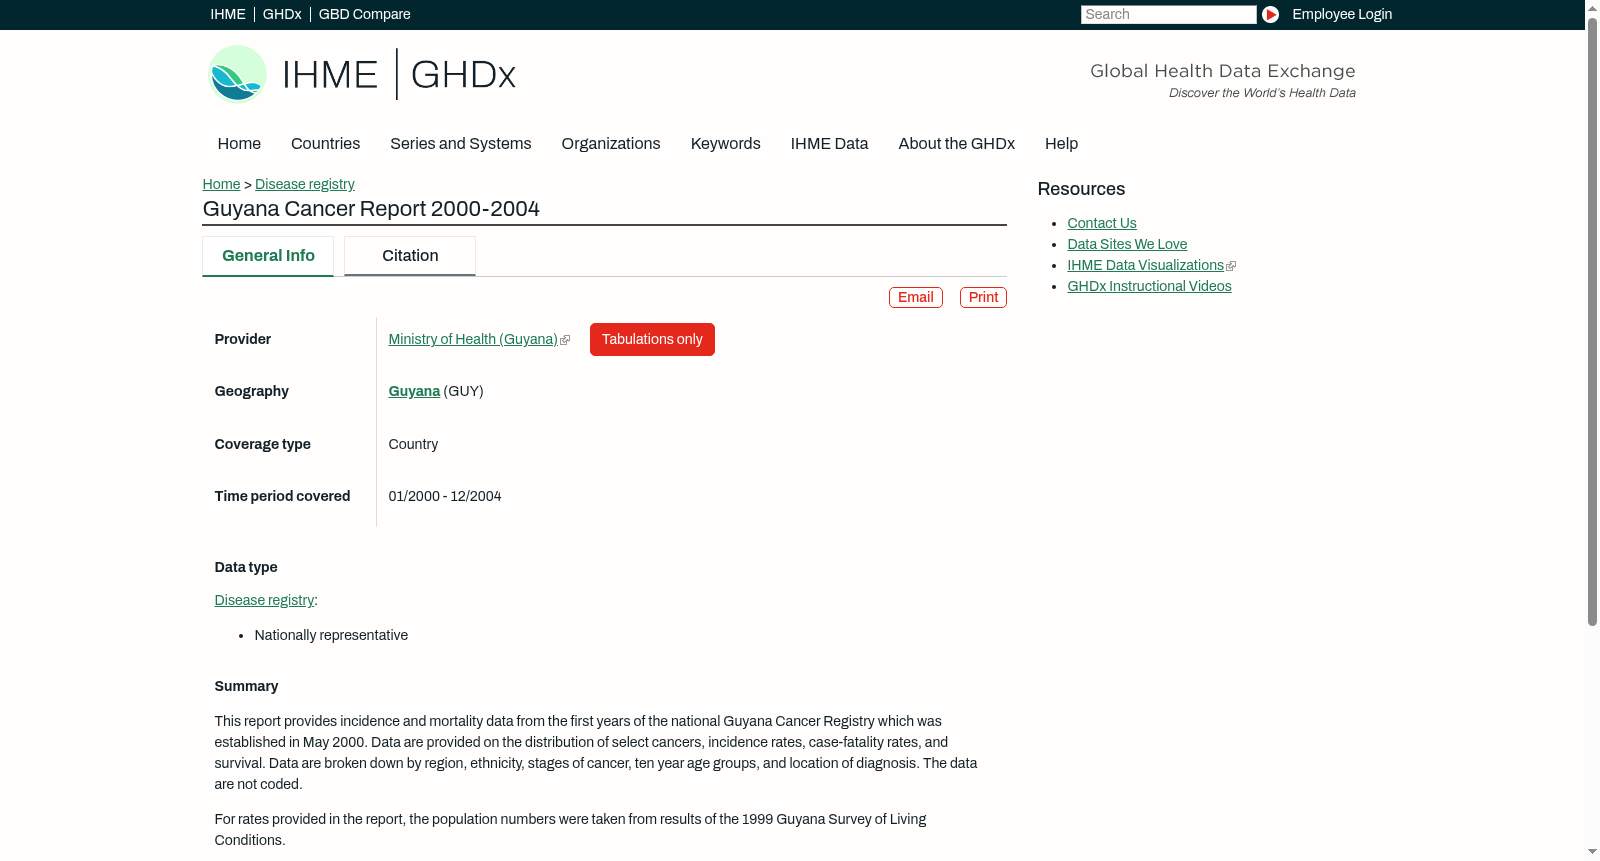Click Employee Login
Image resolution: width=1600 pixels, height=861 pixels.
(1342, 14)
